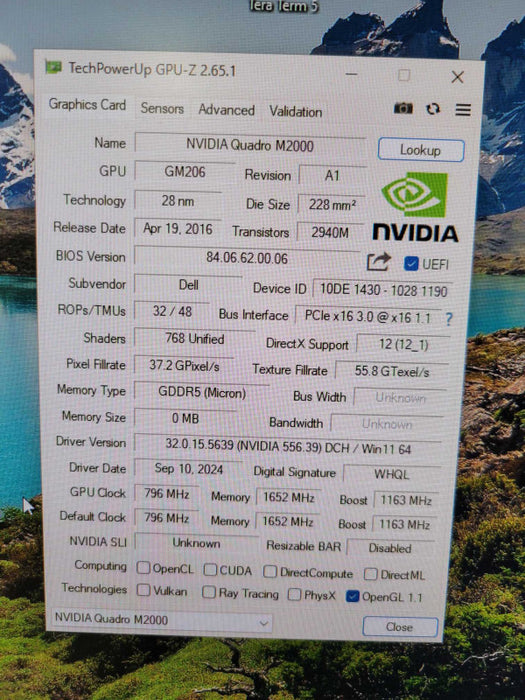Toggle the Vulkan checkbox
This screenshot has width=525, height=700.
click(143, 590)
